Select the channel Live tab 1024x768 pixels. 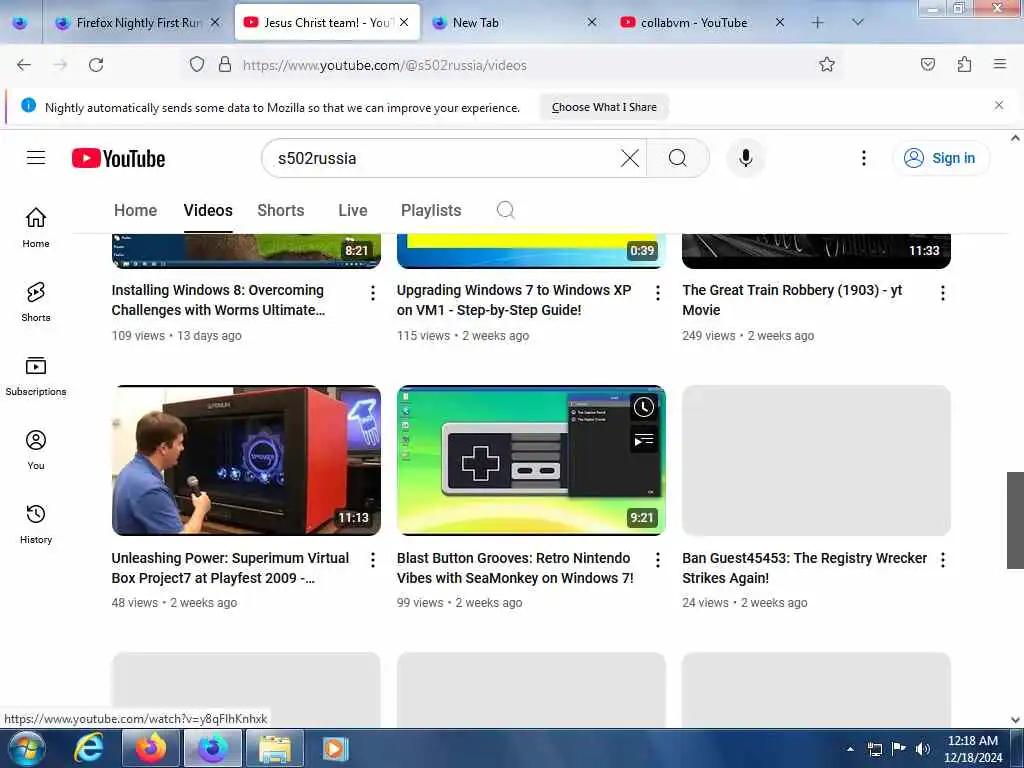pyautogui.click(x=353, y=210)
